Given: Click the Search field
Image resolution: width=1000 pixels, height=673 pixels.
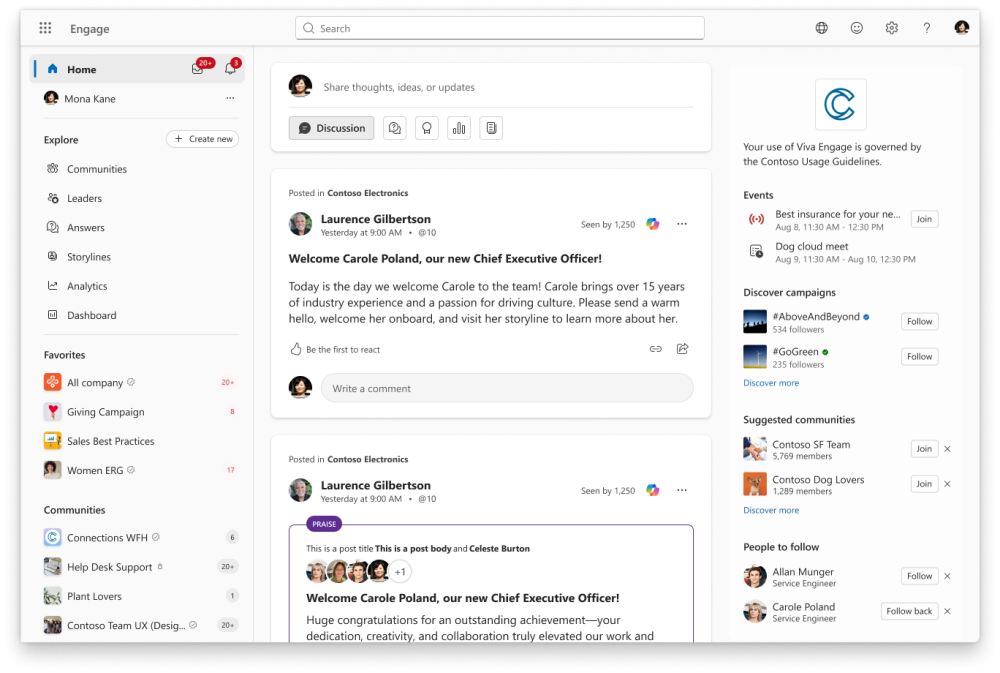Looking at the screenshot, I should pyautogui.click(x=500, y=28).
